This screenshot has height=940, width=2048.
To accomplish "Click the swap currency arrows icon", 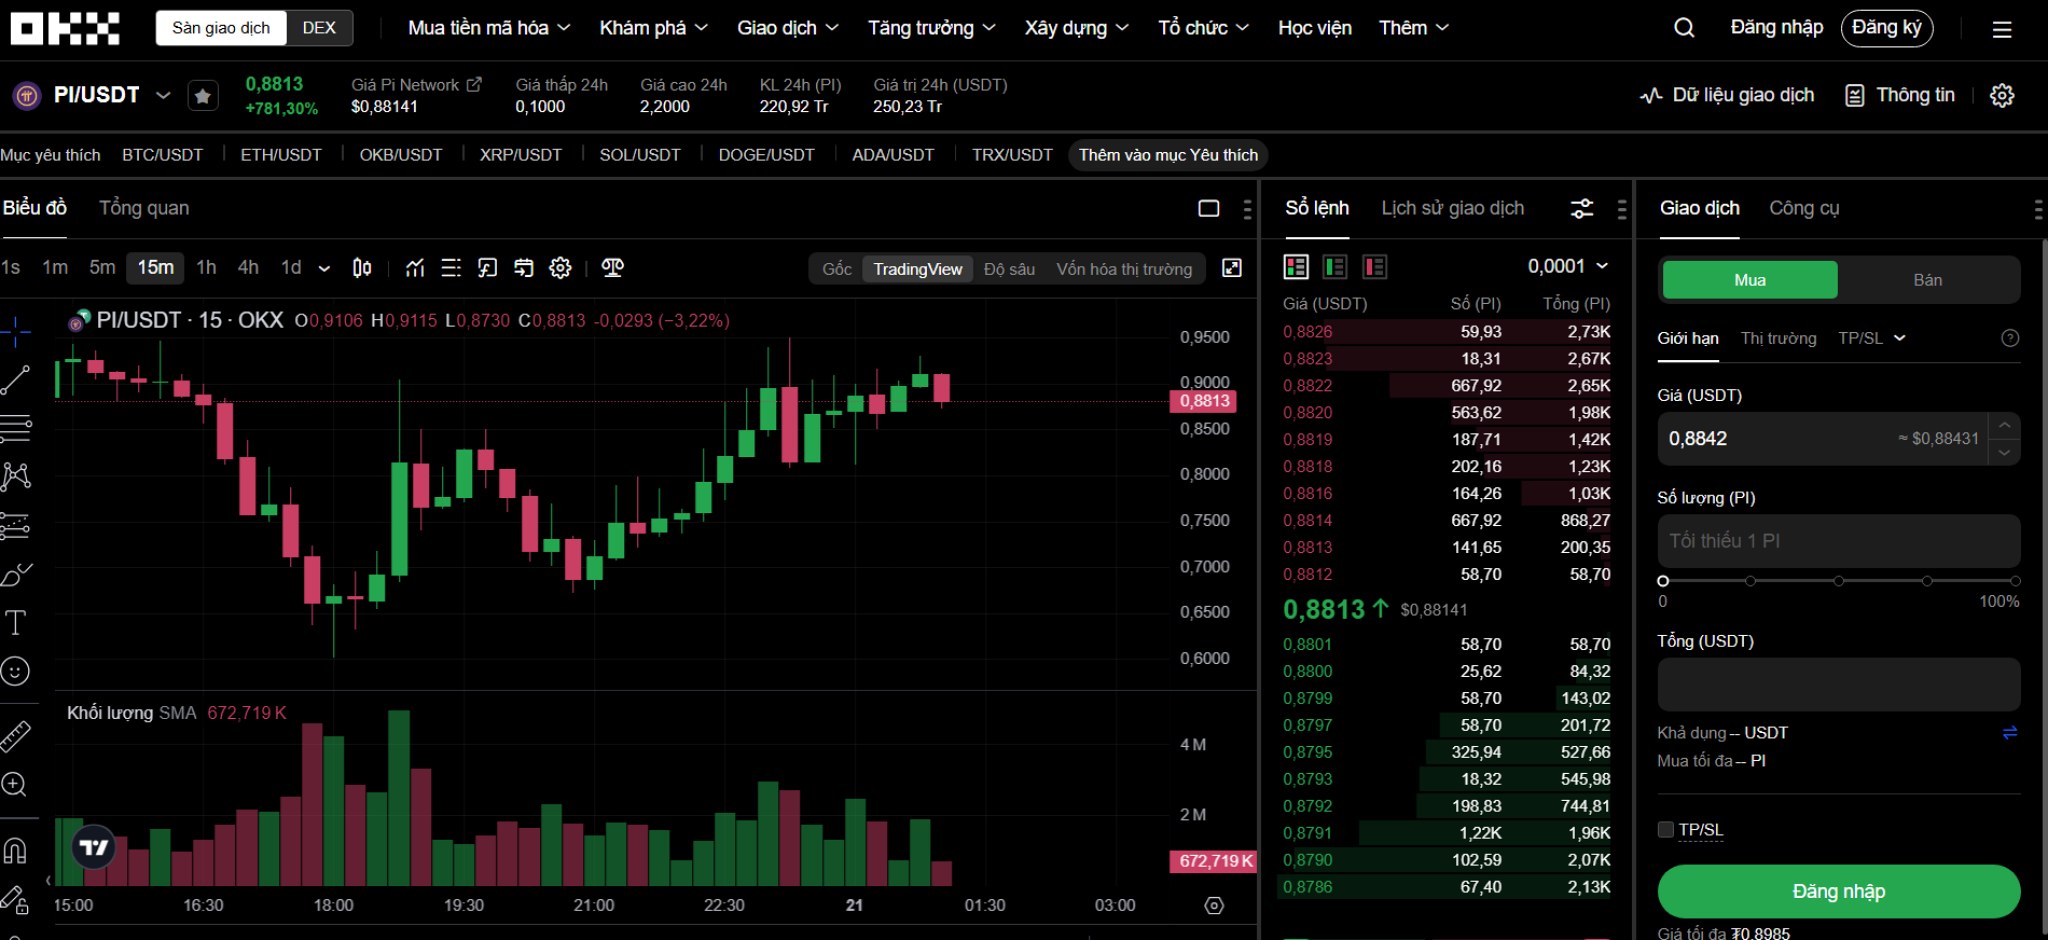I will tap(2010, 733).
